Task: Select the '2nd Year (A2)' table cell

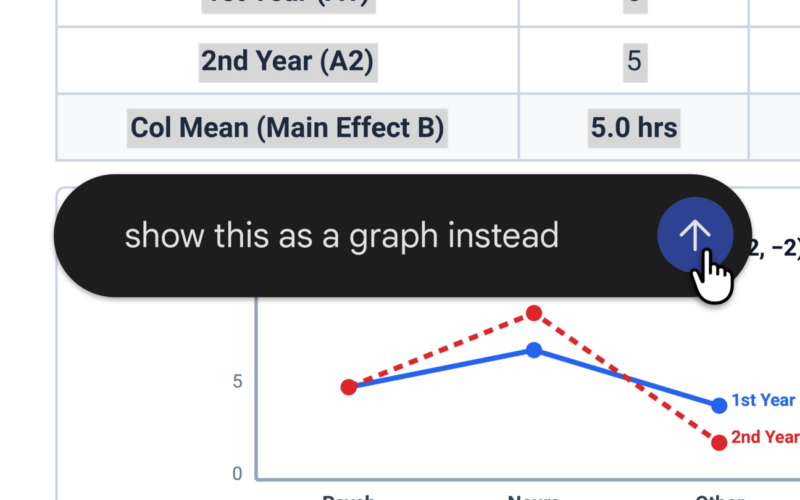Action: coord(288,61)
